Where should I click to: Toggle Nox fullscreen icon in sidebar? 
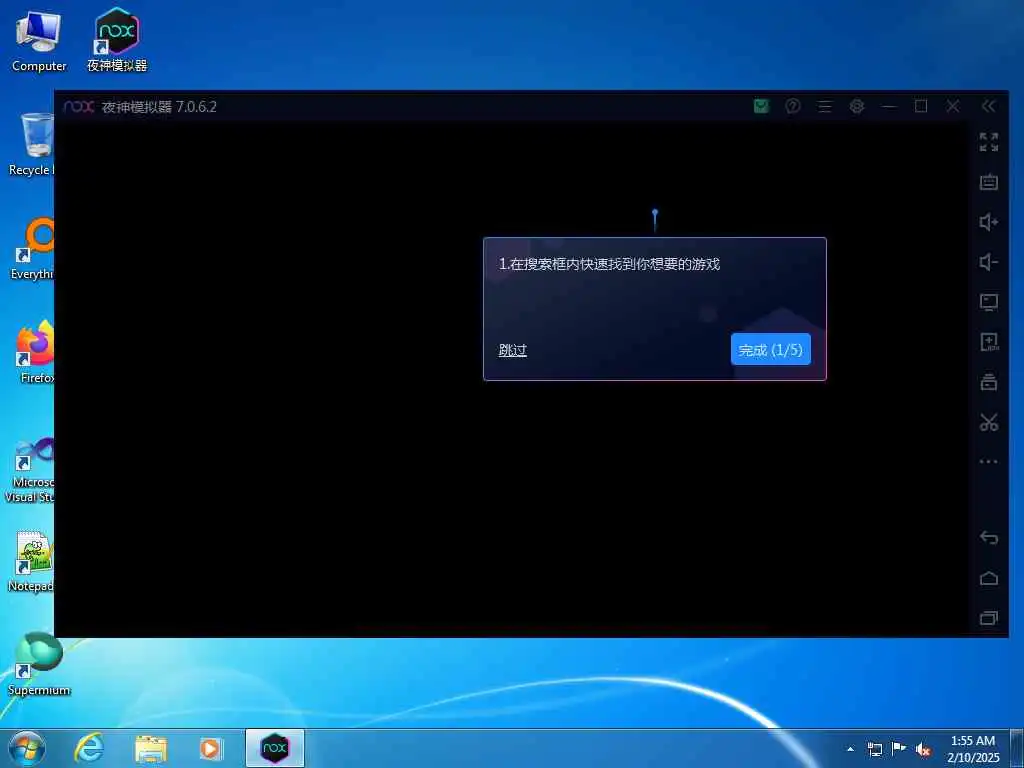[989, 142]
